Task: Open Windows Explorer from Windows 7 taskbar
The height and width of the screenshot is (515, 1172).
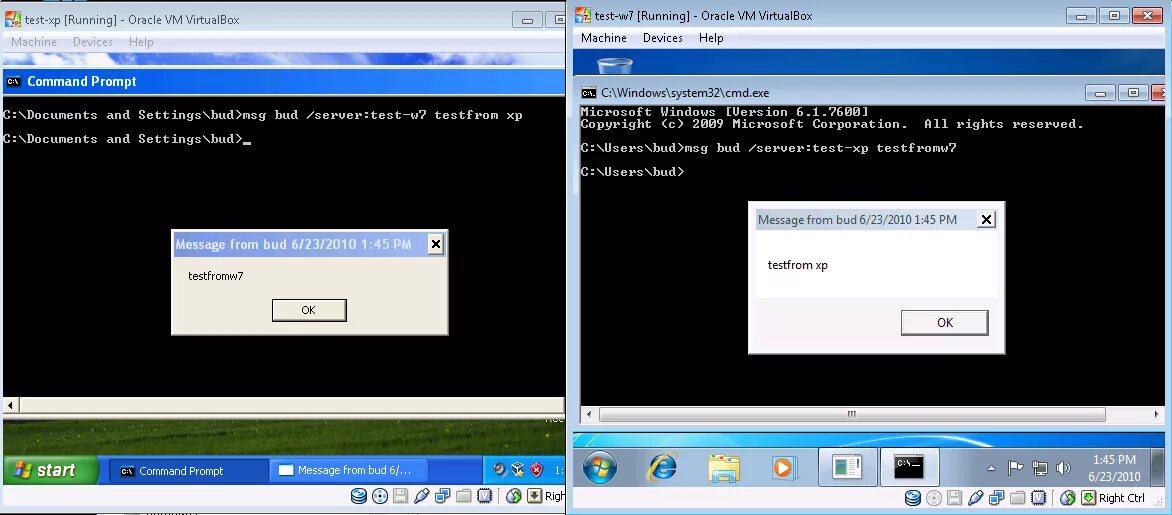Action: coord(724,469)
